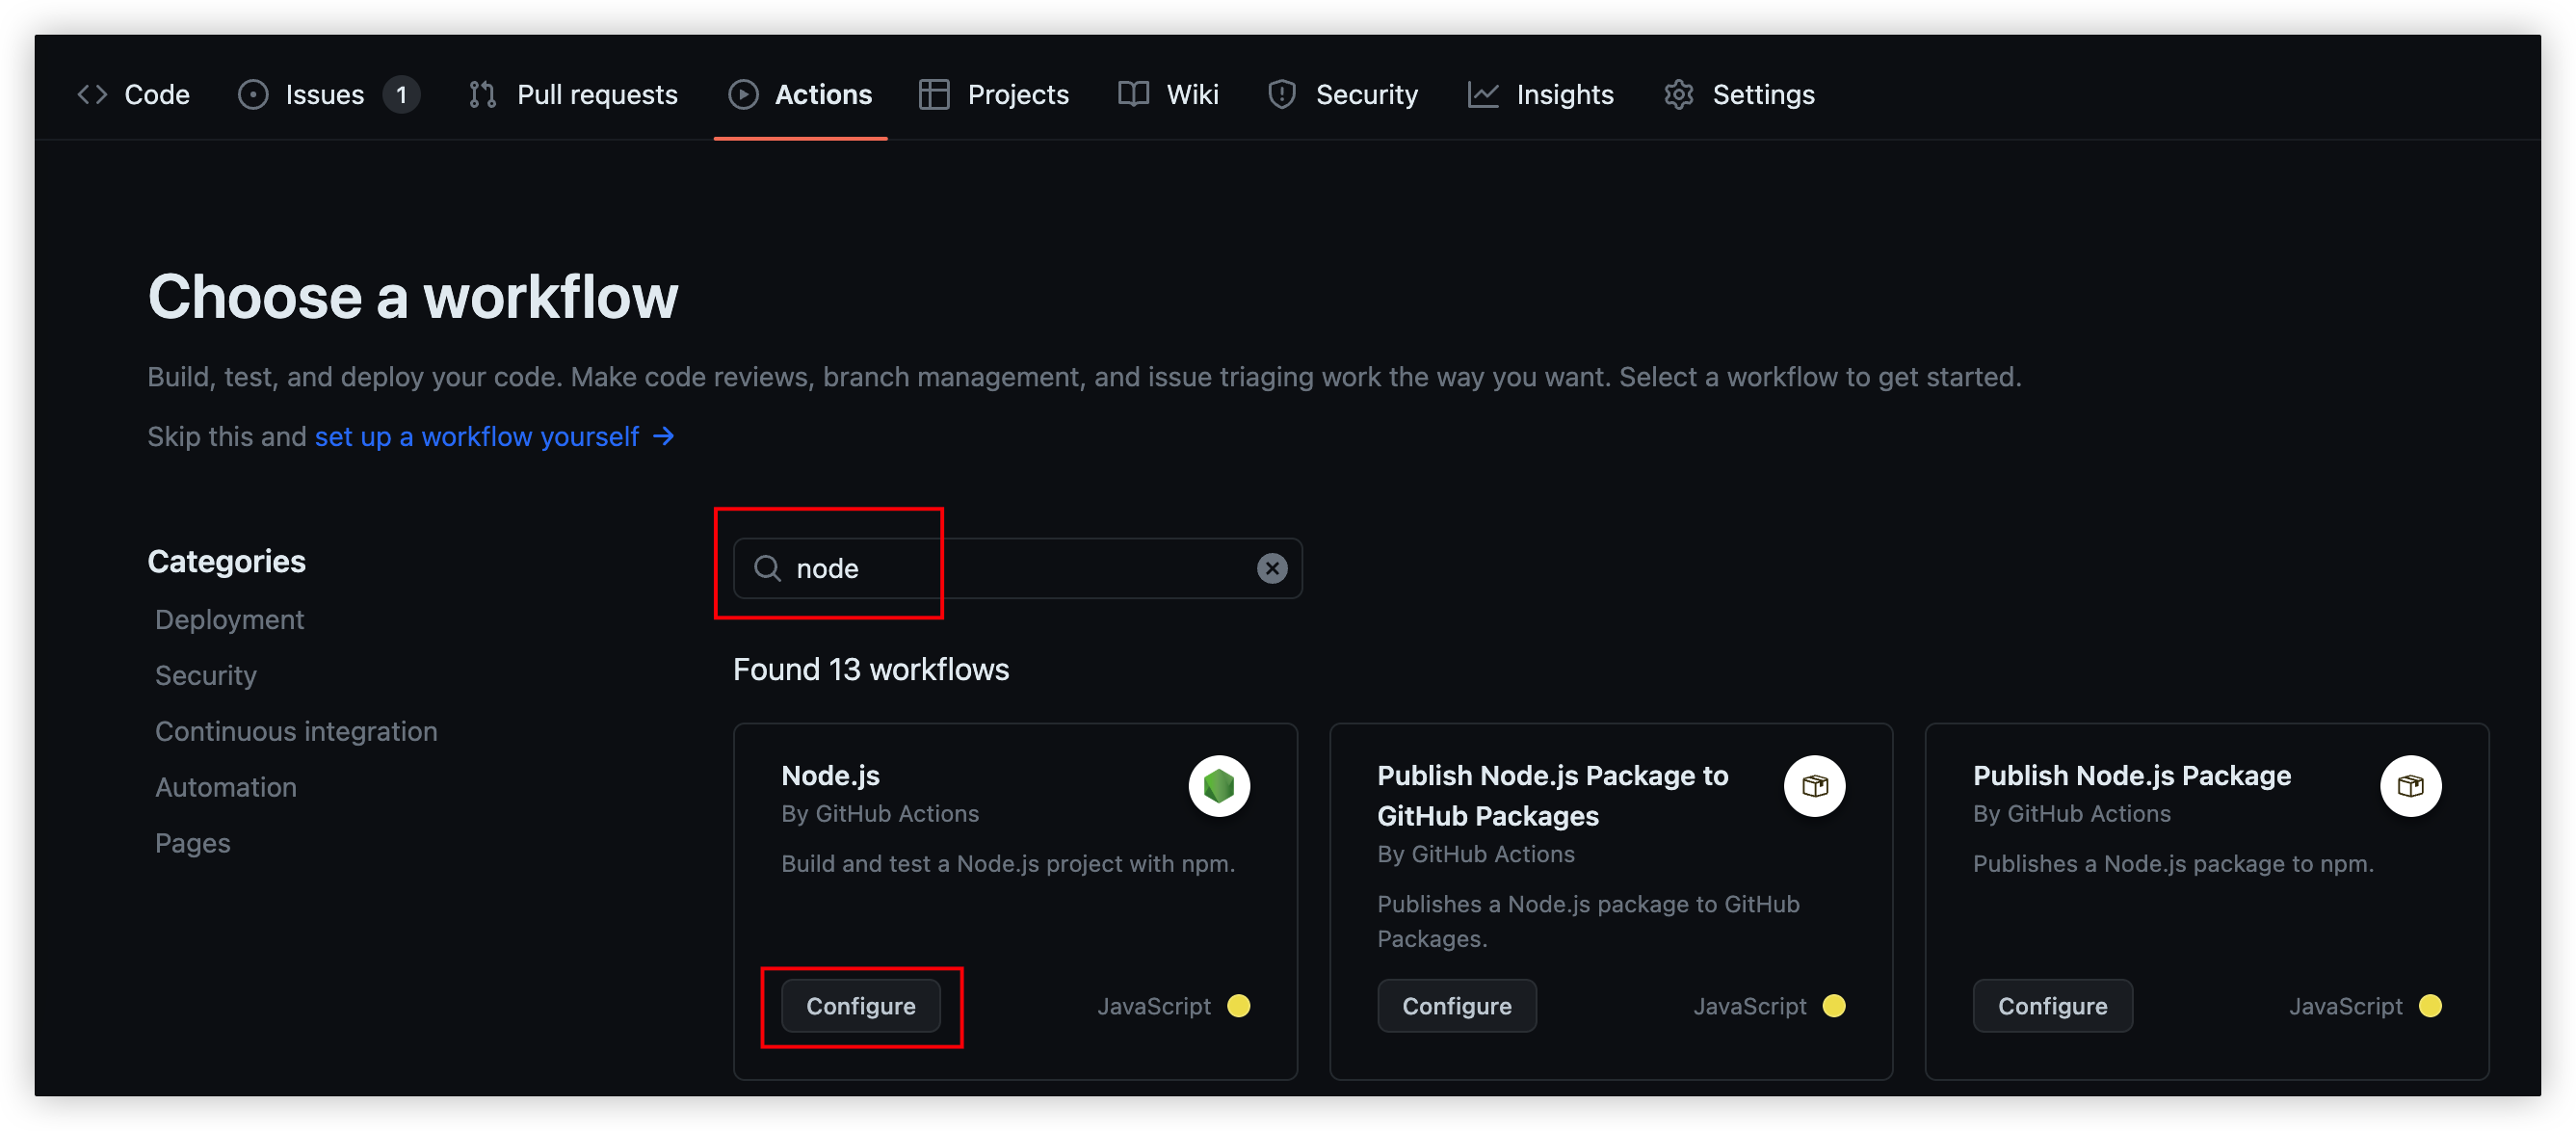Click the package icon on the GitHub Packages card
This screenshot has height=1131, width=2576.
(1814, 786)
